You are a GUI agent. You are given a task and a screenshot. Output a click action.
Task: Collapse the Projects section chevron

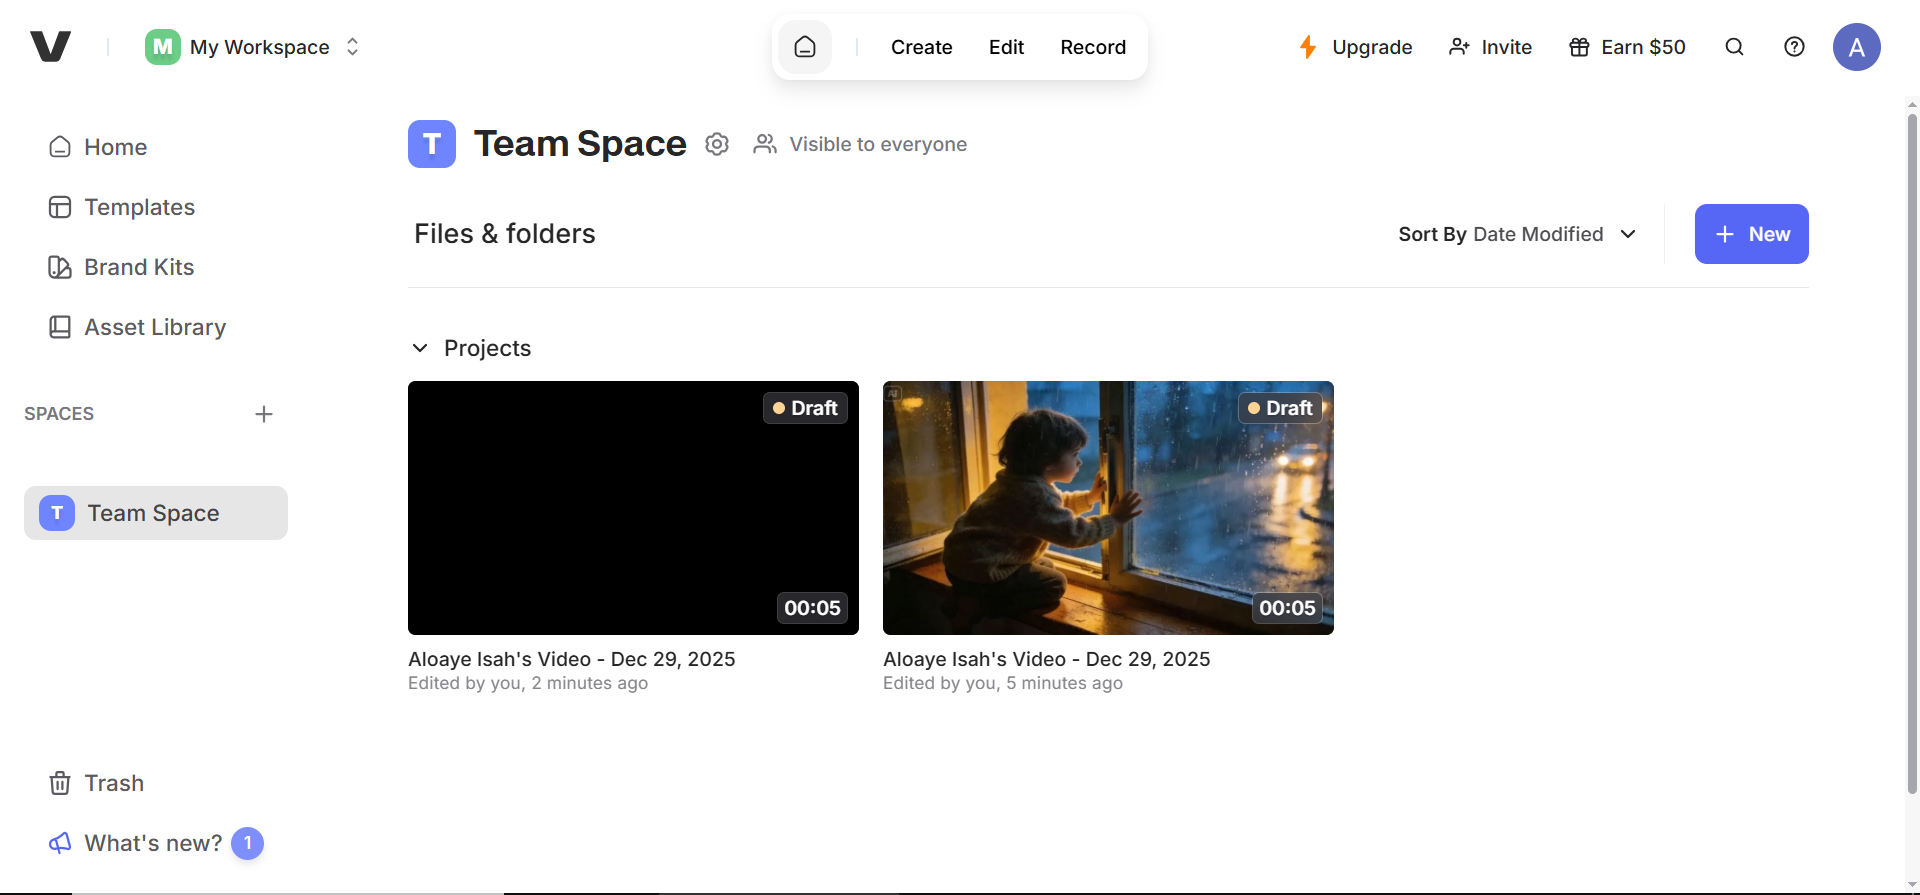420,348
